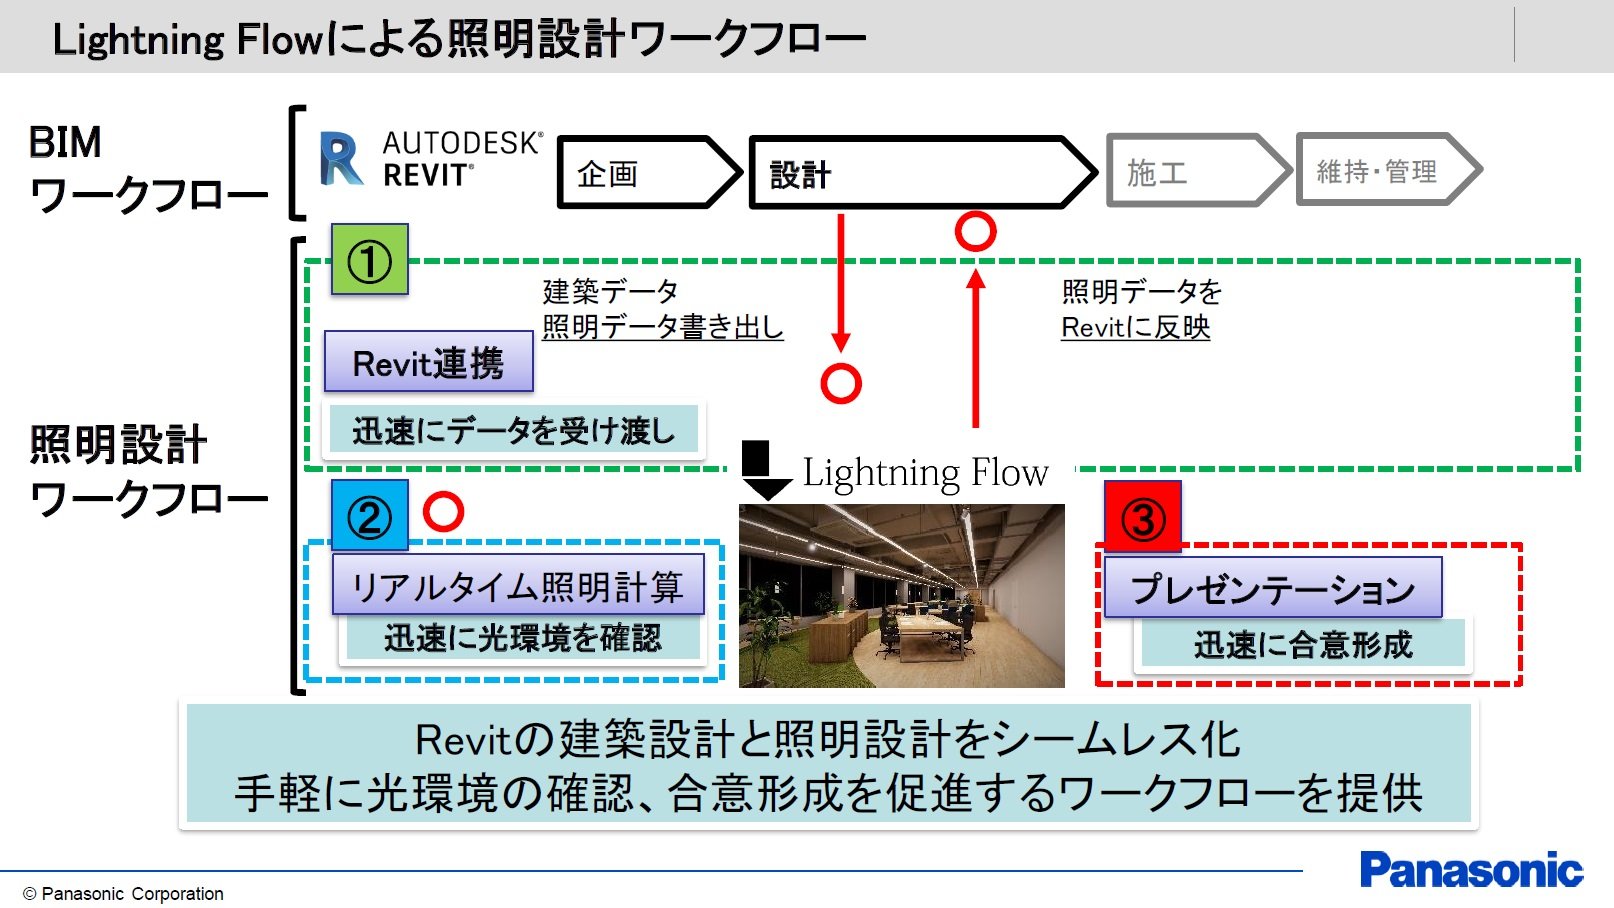The image size is (1614, 908).
Task: Click the Autodesk Revit logo icon
Action: pos(341,158)
